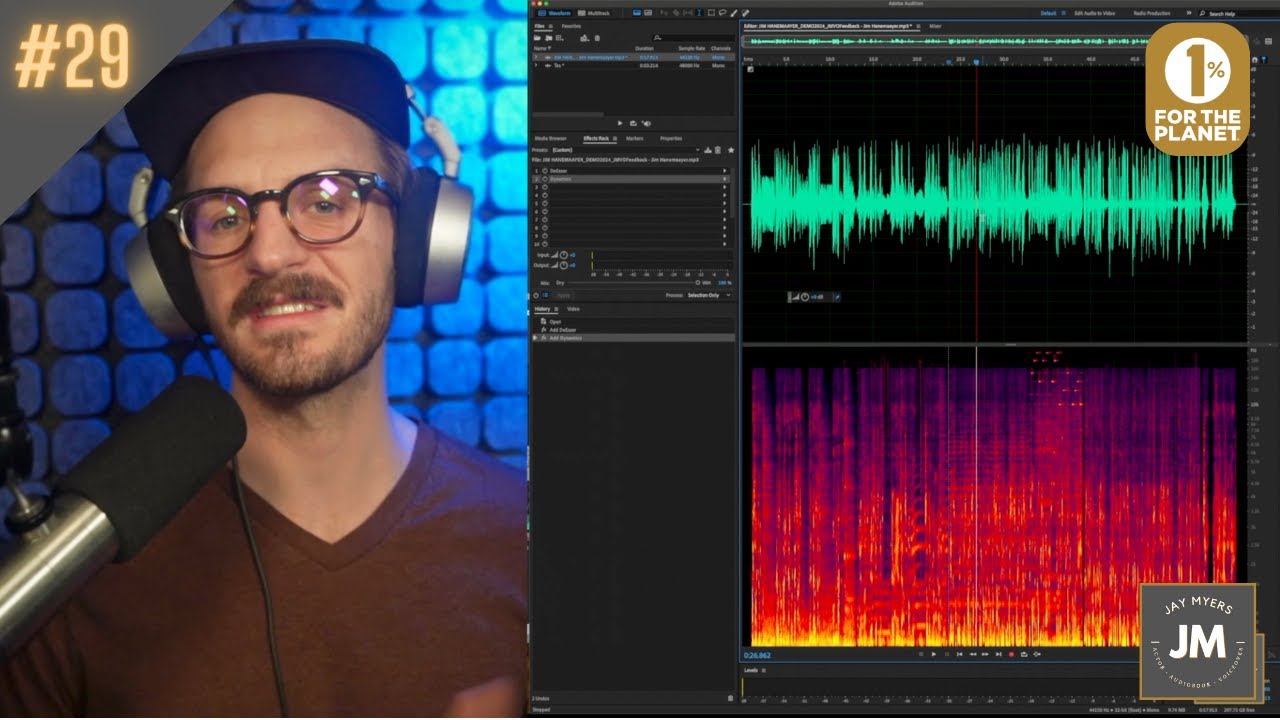Open a file from the Files panel
The height and width of the screenshot is (720, 1280).
(537, 37)
